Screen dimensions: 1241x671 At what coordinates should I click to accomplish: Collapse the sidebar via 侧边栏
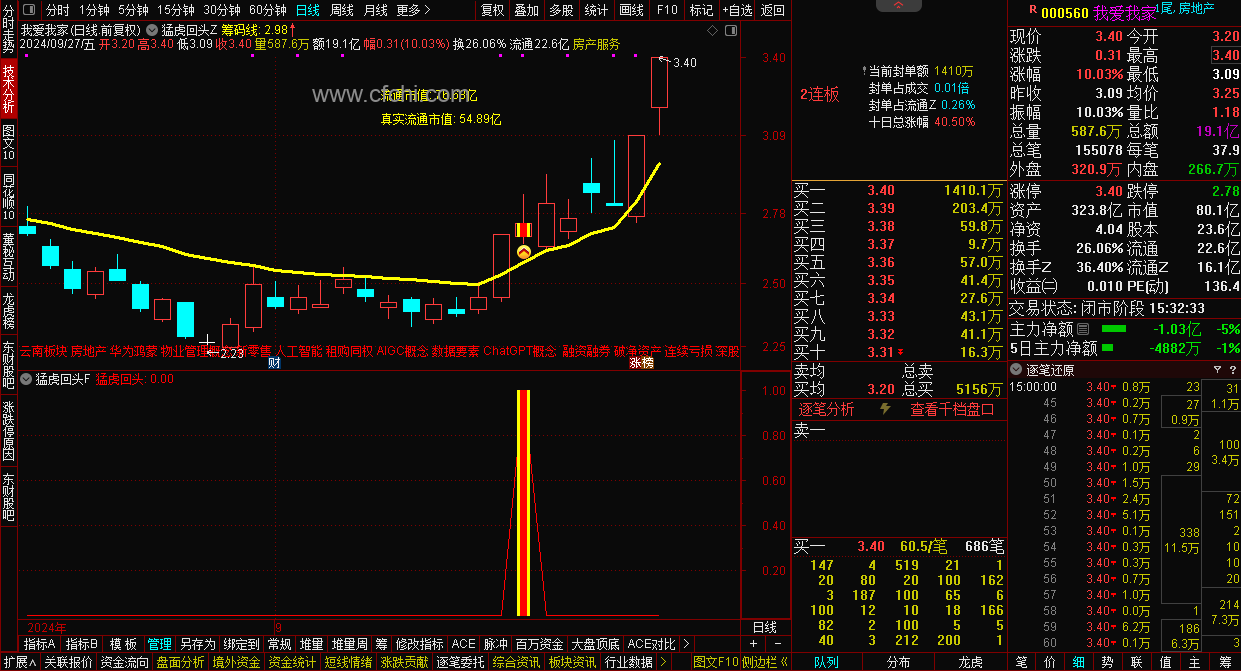point(765,662)
